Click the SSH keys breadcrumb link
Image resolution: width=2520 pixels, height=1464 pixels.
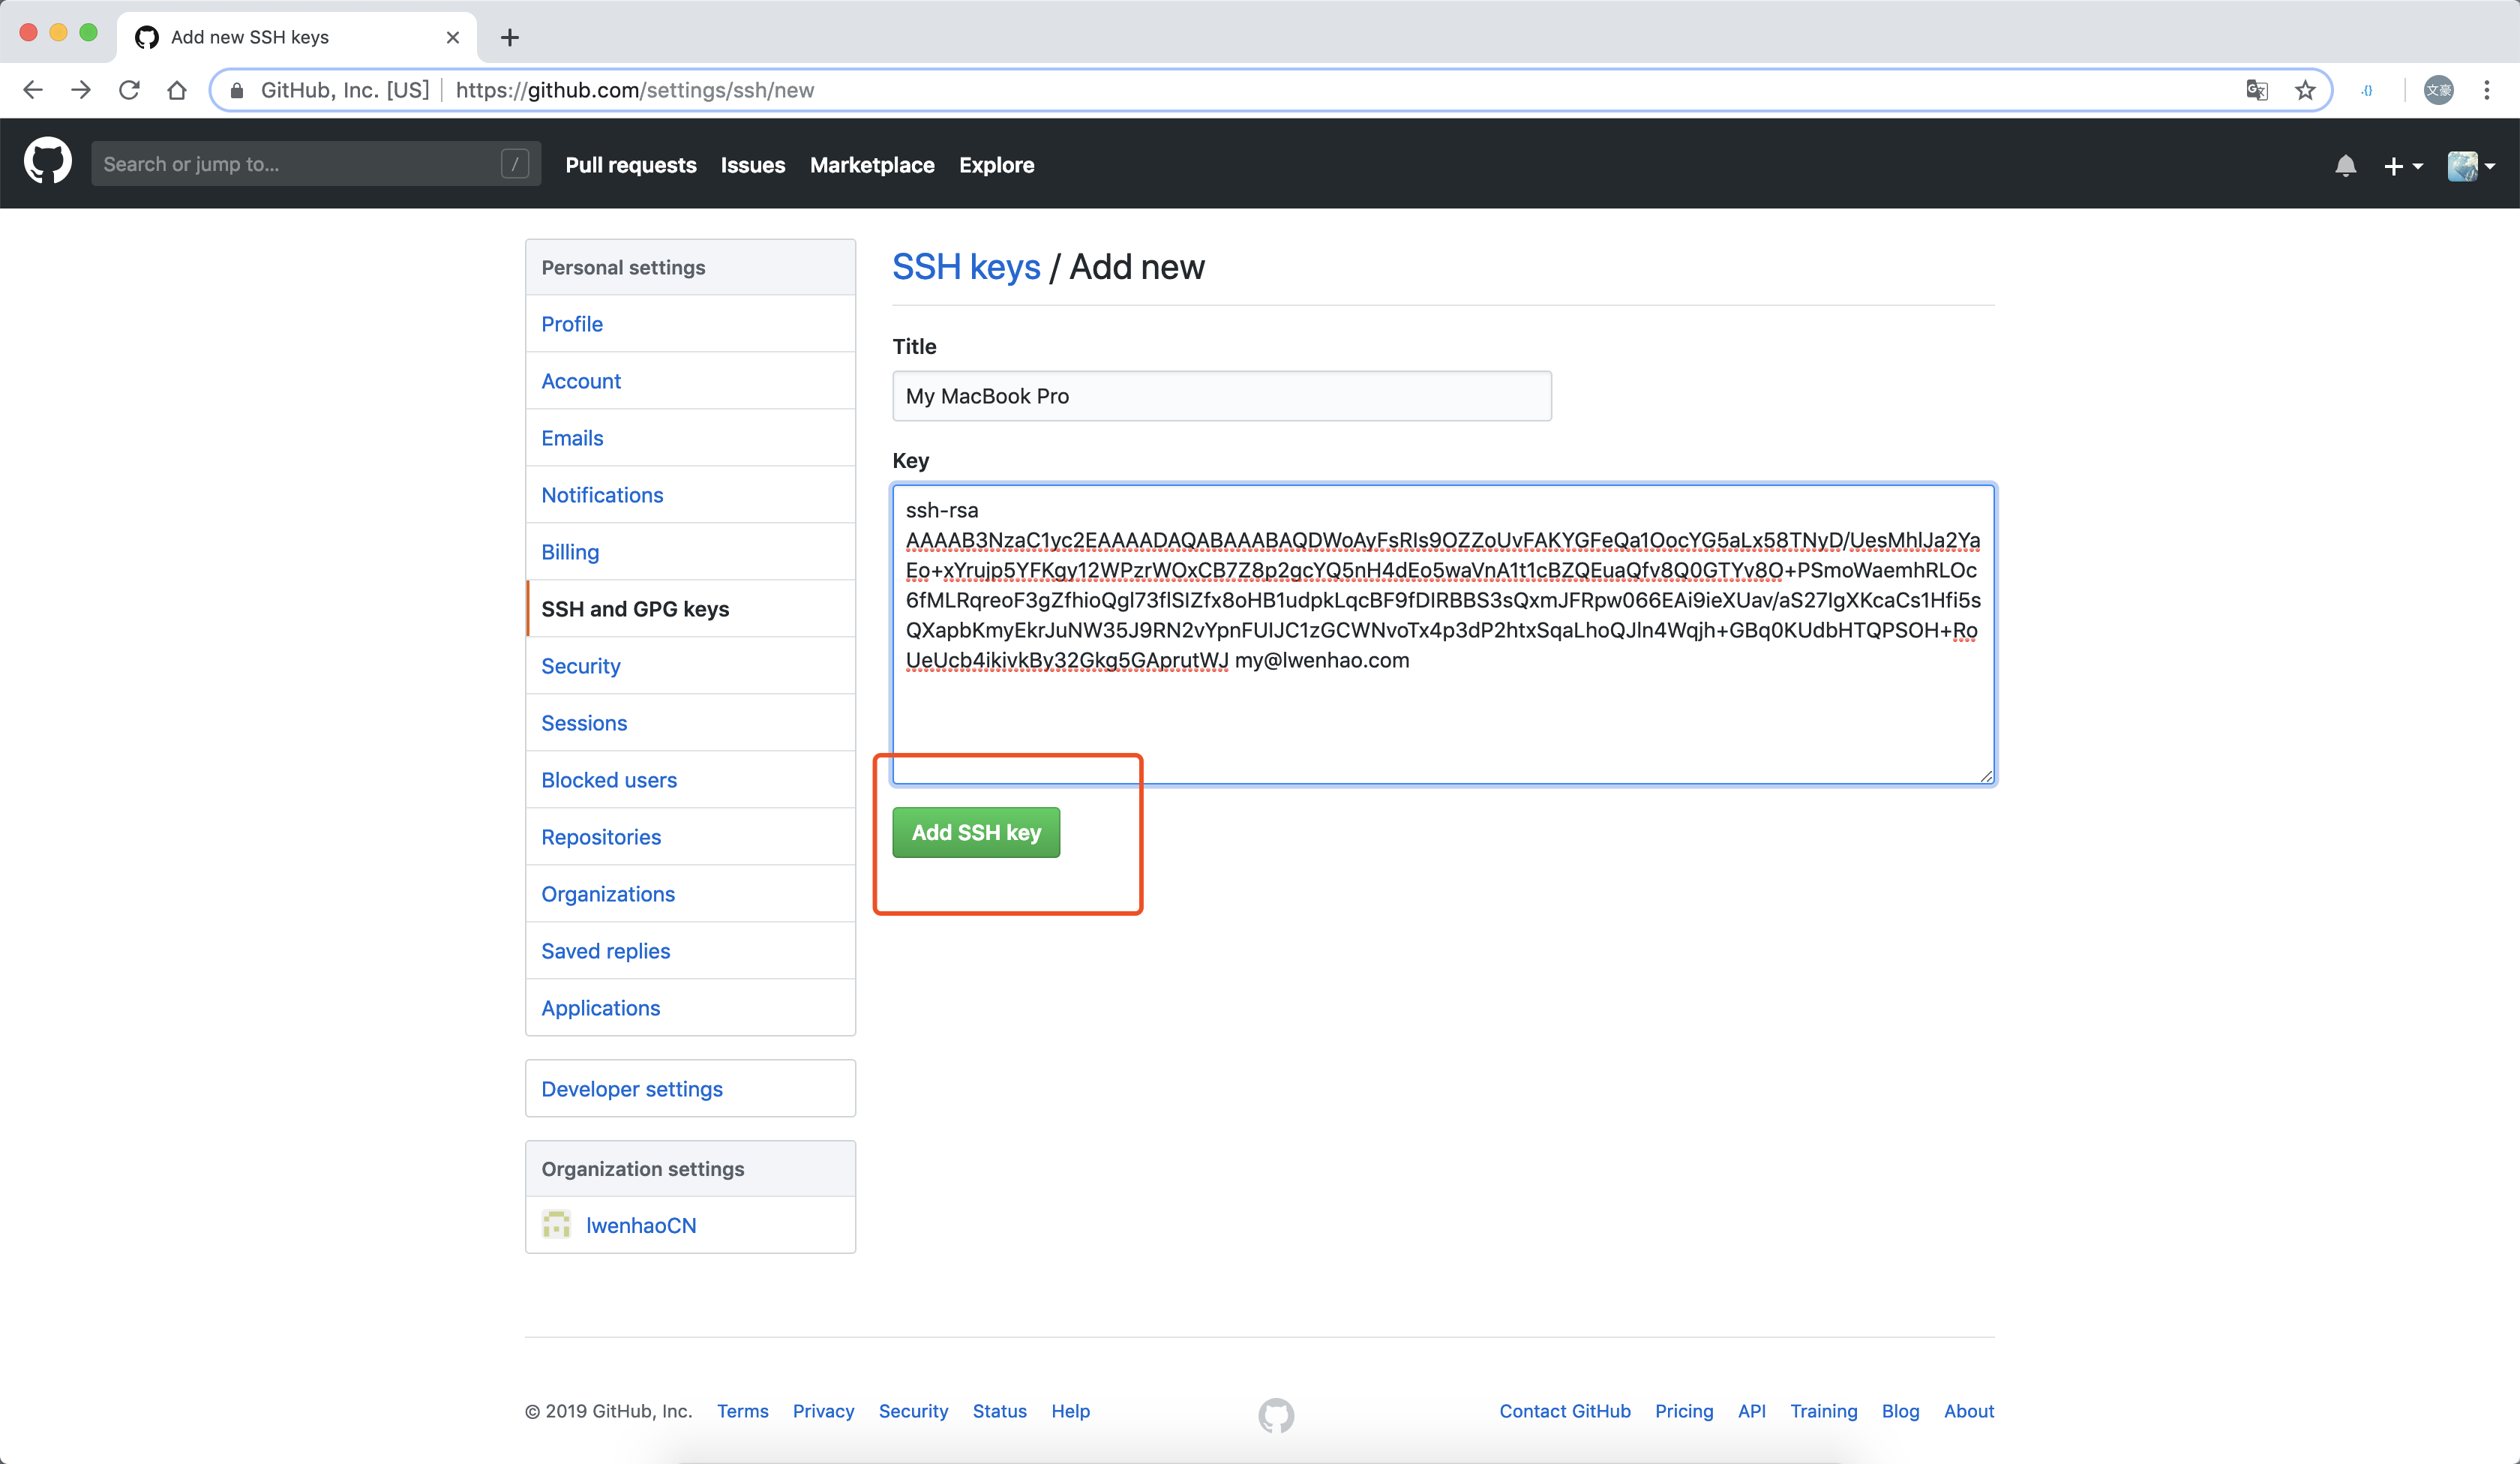[965, 267]
